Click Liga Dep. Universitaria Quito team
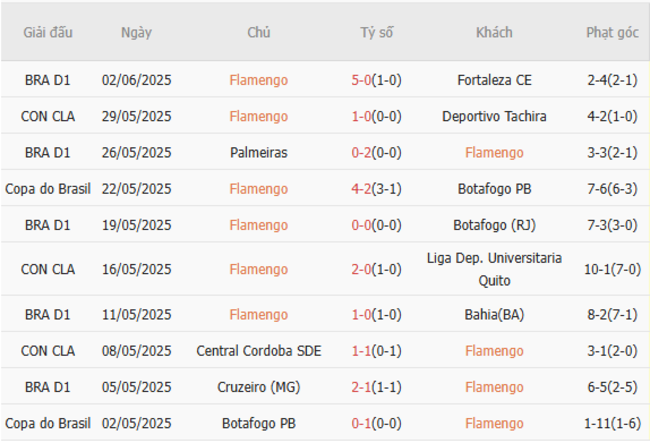The image size is (650, 443). (494, 269)
